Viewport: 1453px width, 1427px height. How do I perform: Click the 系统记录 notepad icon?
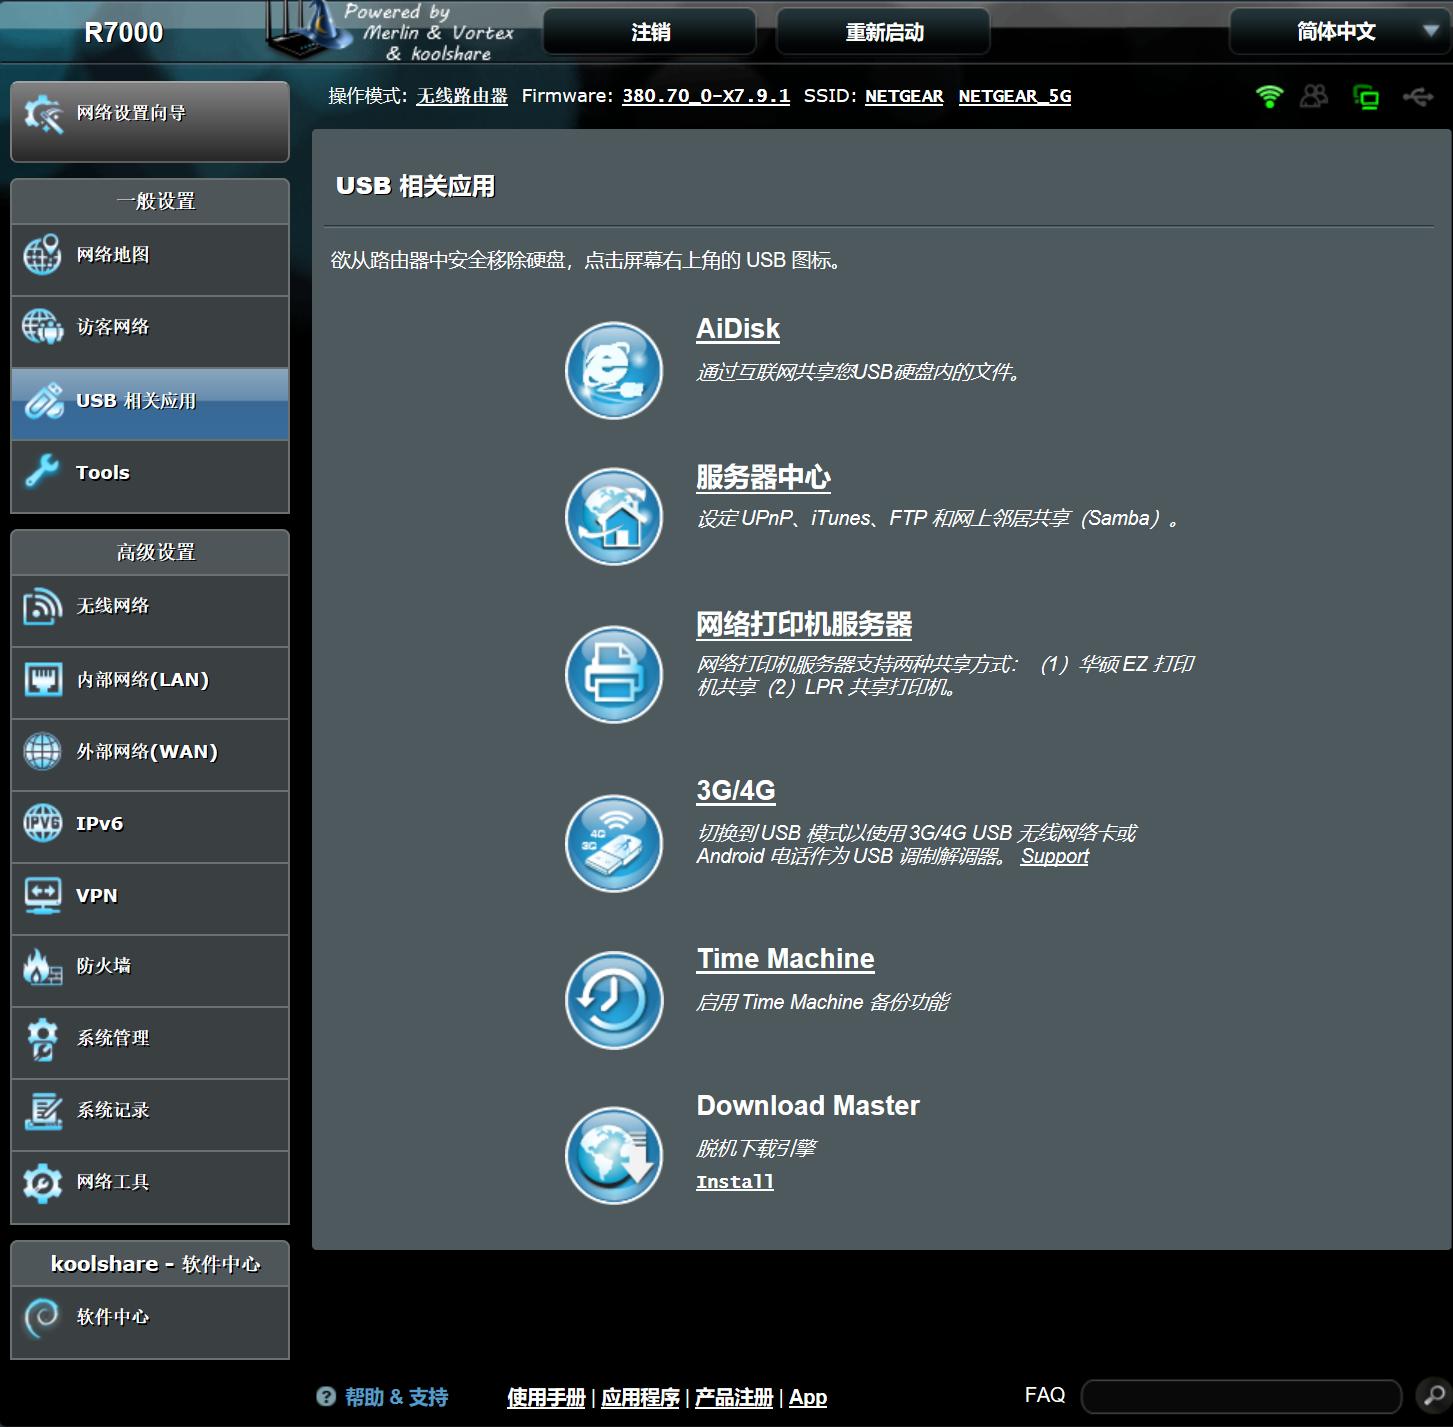(x=42, y=1111)
